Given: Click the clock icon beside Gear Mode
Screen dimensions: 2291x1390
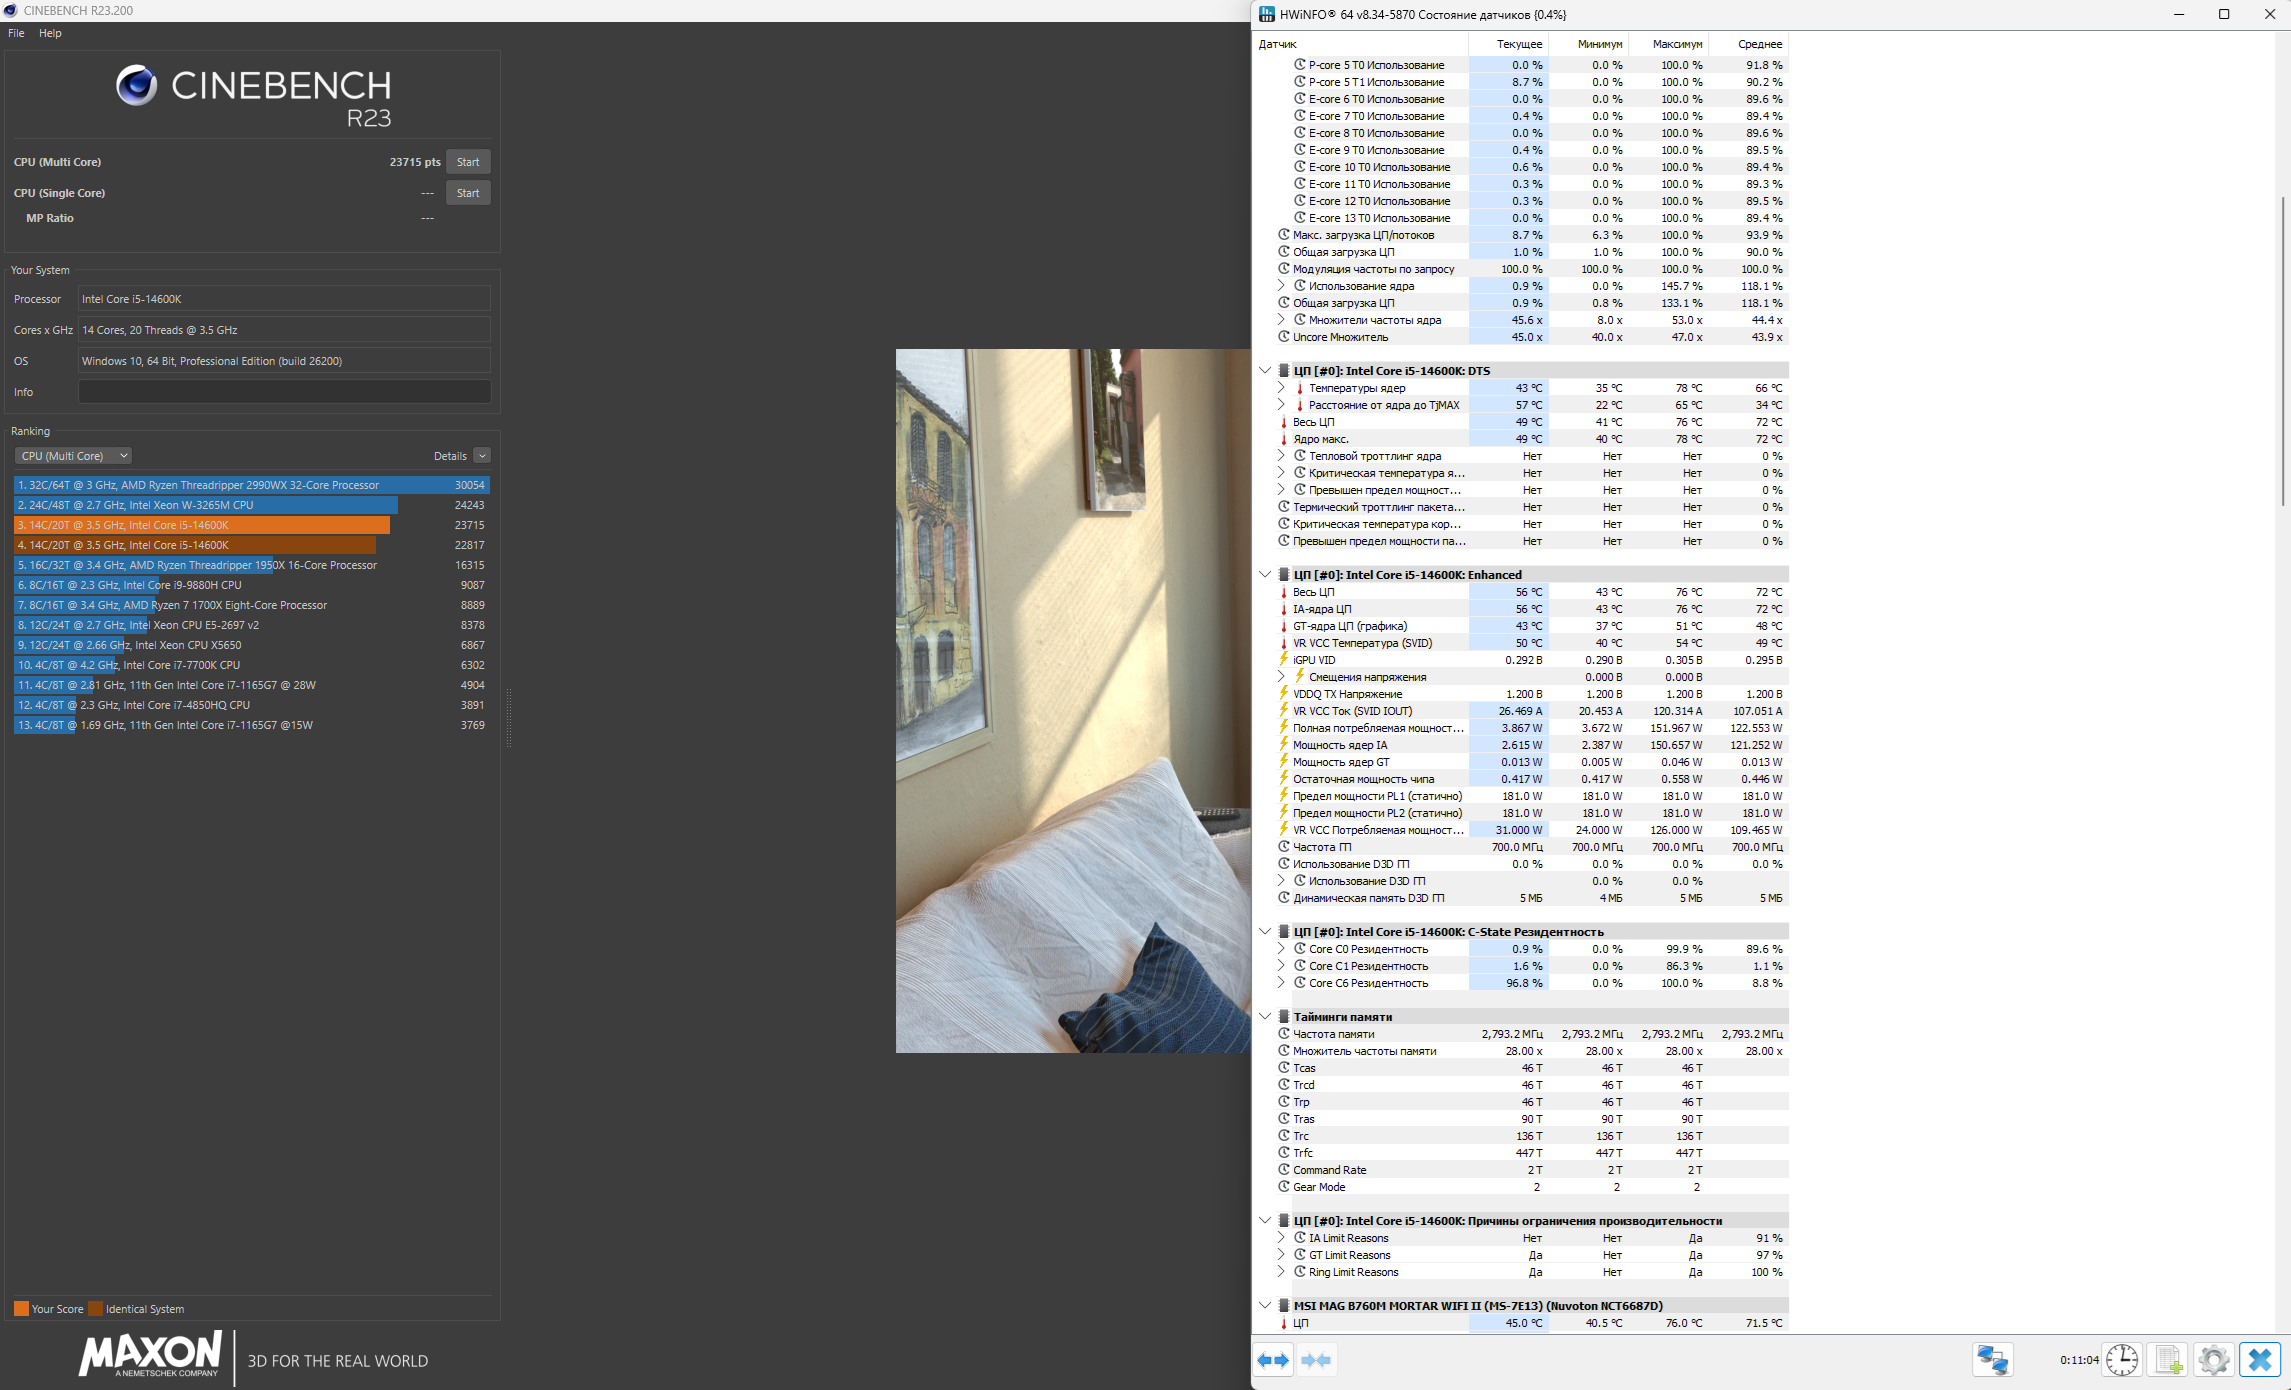Looking at the screenshot, I should (1284, 1187).
